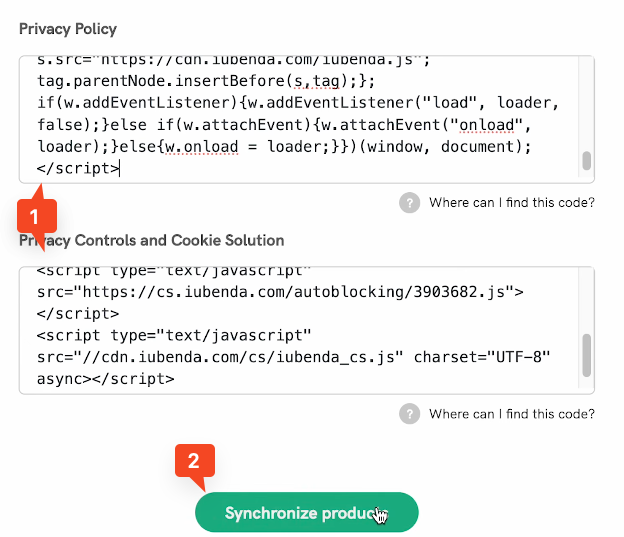Open the code help link below Privacy Policy
This screenshot has height=537, width=624.
tap(511, 203)
